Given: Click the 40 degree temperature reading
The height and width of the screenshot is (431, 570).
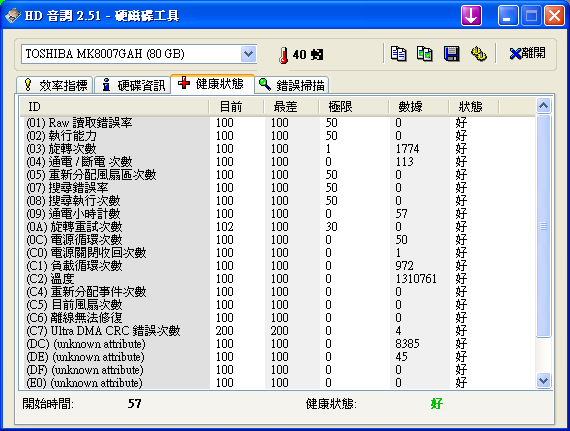Looking at the screenshot, I should point(308,55).
